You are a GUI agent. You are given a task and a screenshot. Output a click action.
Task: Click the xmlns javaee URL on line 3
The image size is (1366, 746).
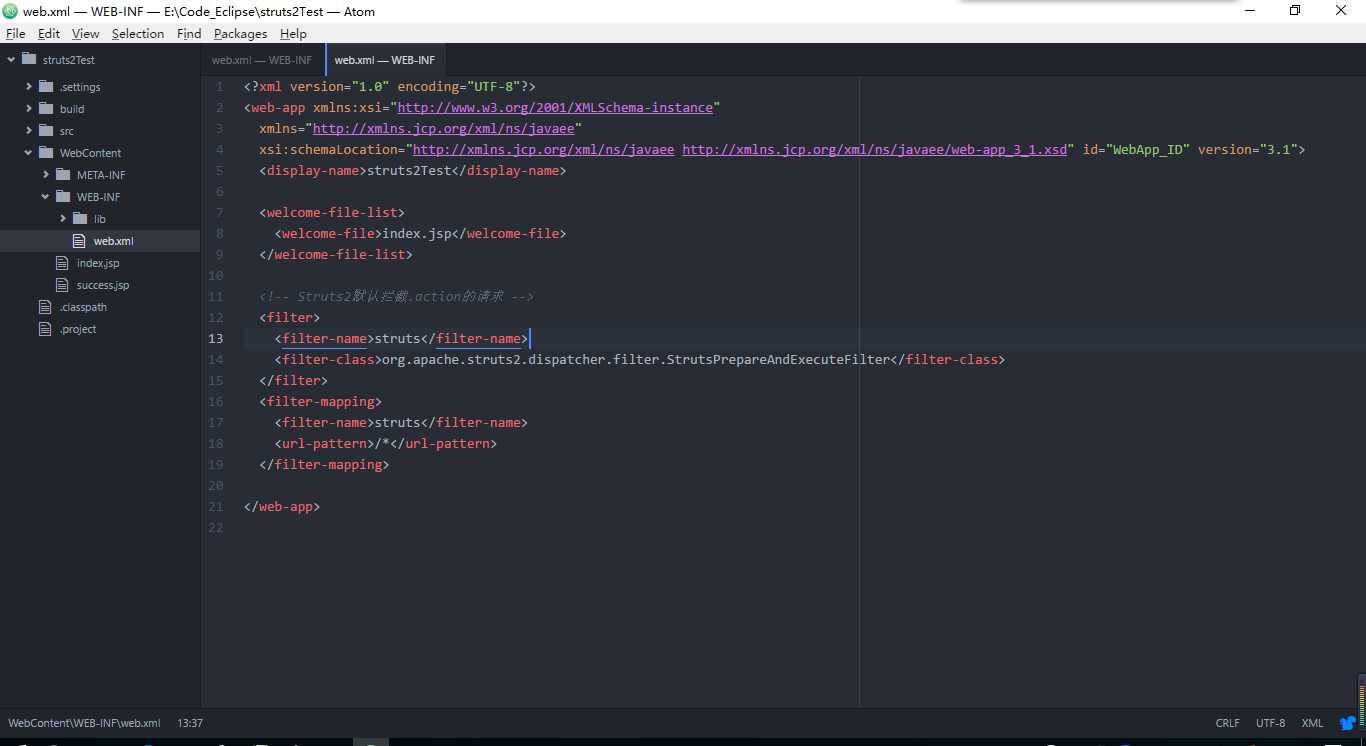pos(443,128)
